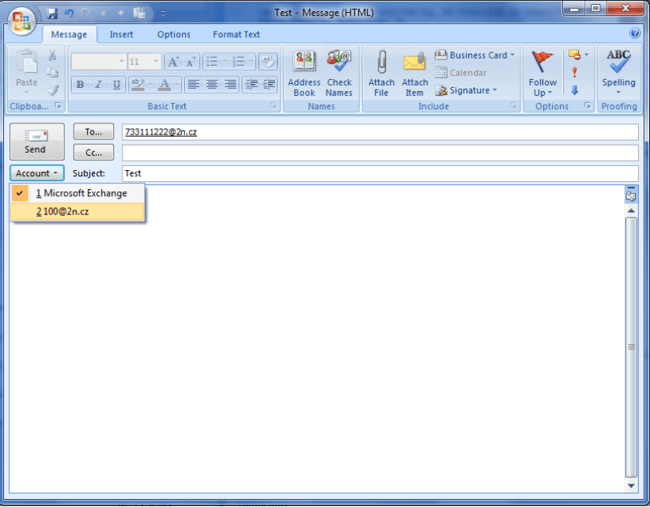Open the Office button menu

[x=22, y=21]
